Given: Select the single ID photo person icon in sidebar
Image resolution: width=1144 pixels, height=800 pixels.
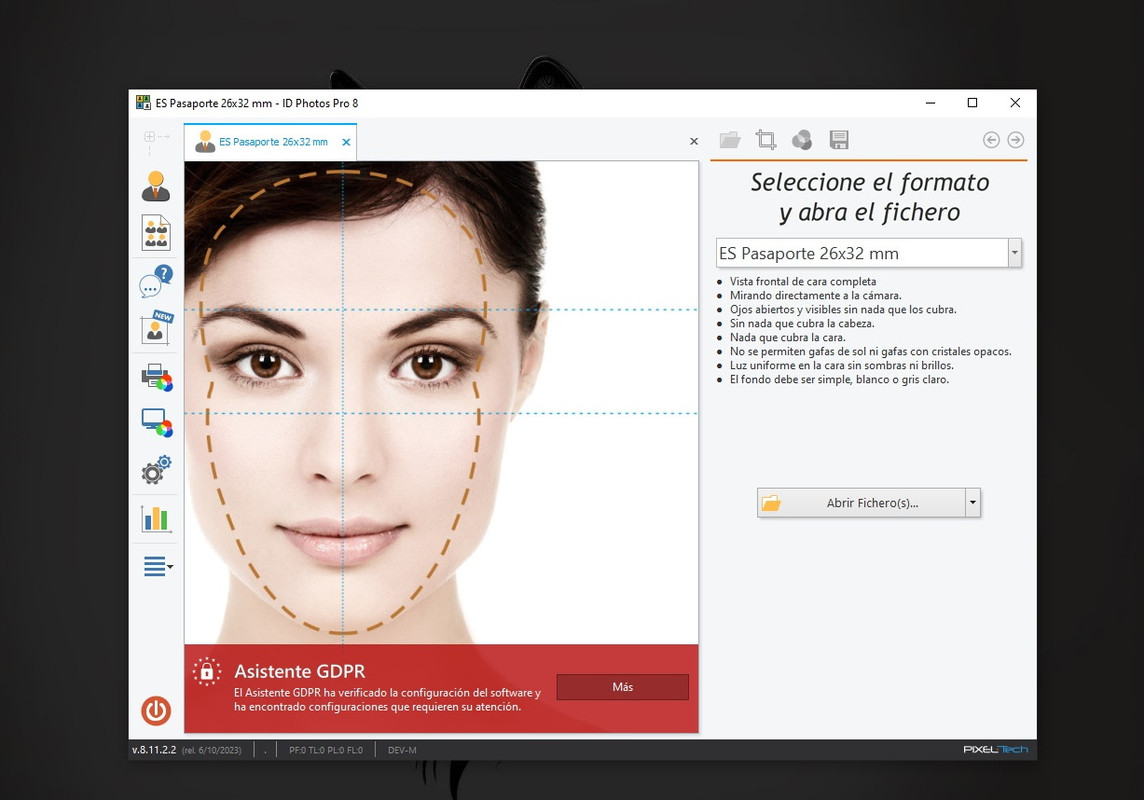Looking at the screenshot, I should [x=155, y=187].
